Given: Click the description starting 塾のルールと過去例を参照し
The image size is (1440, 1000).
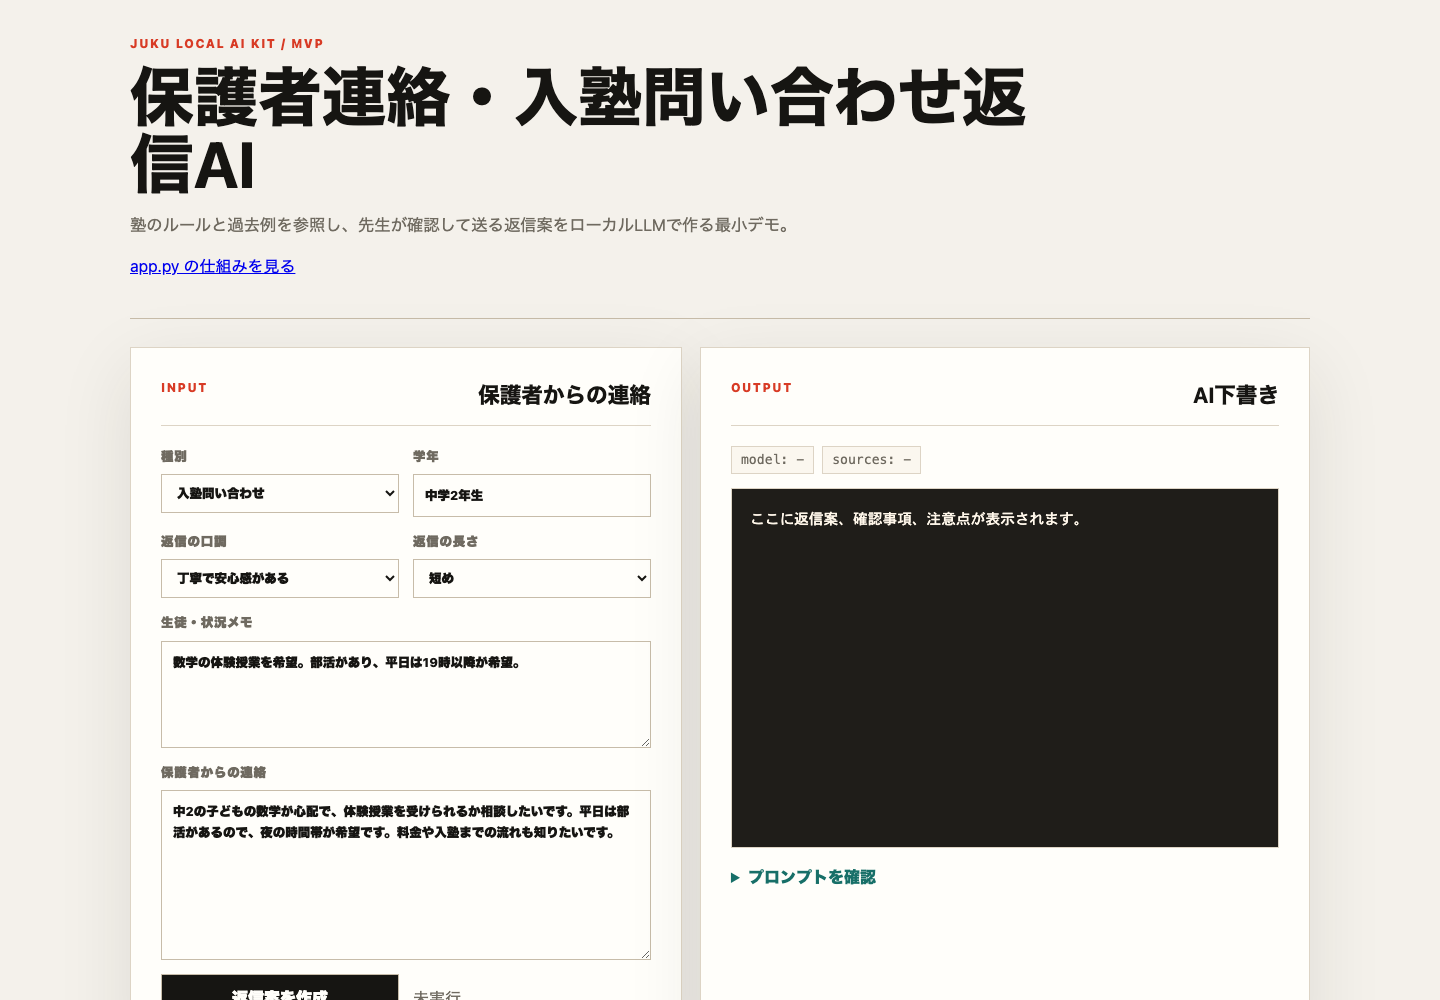Looking at the screenshot, I should coord(463,225).
